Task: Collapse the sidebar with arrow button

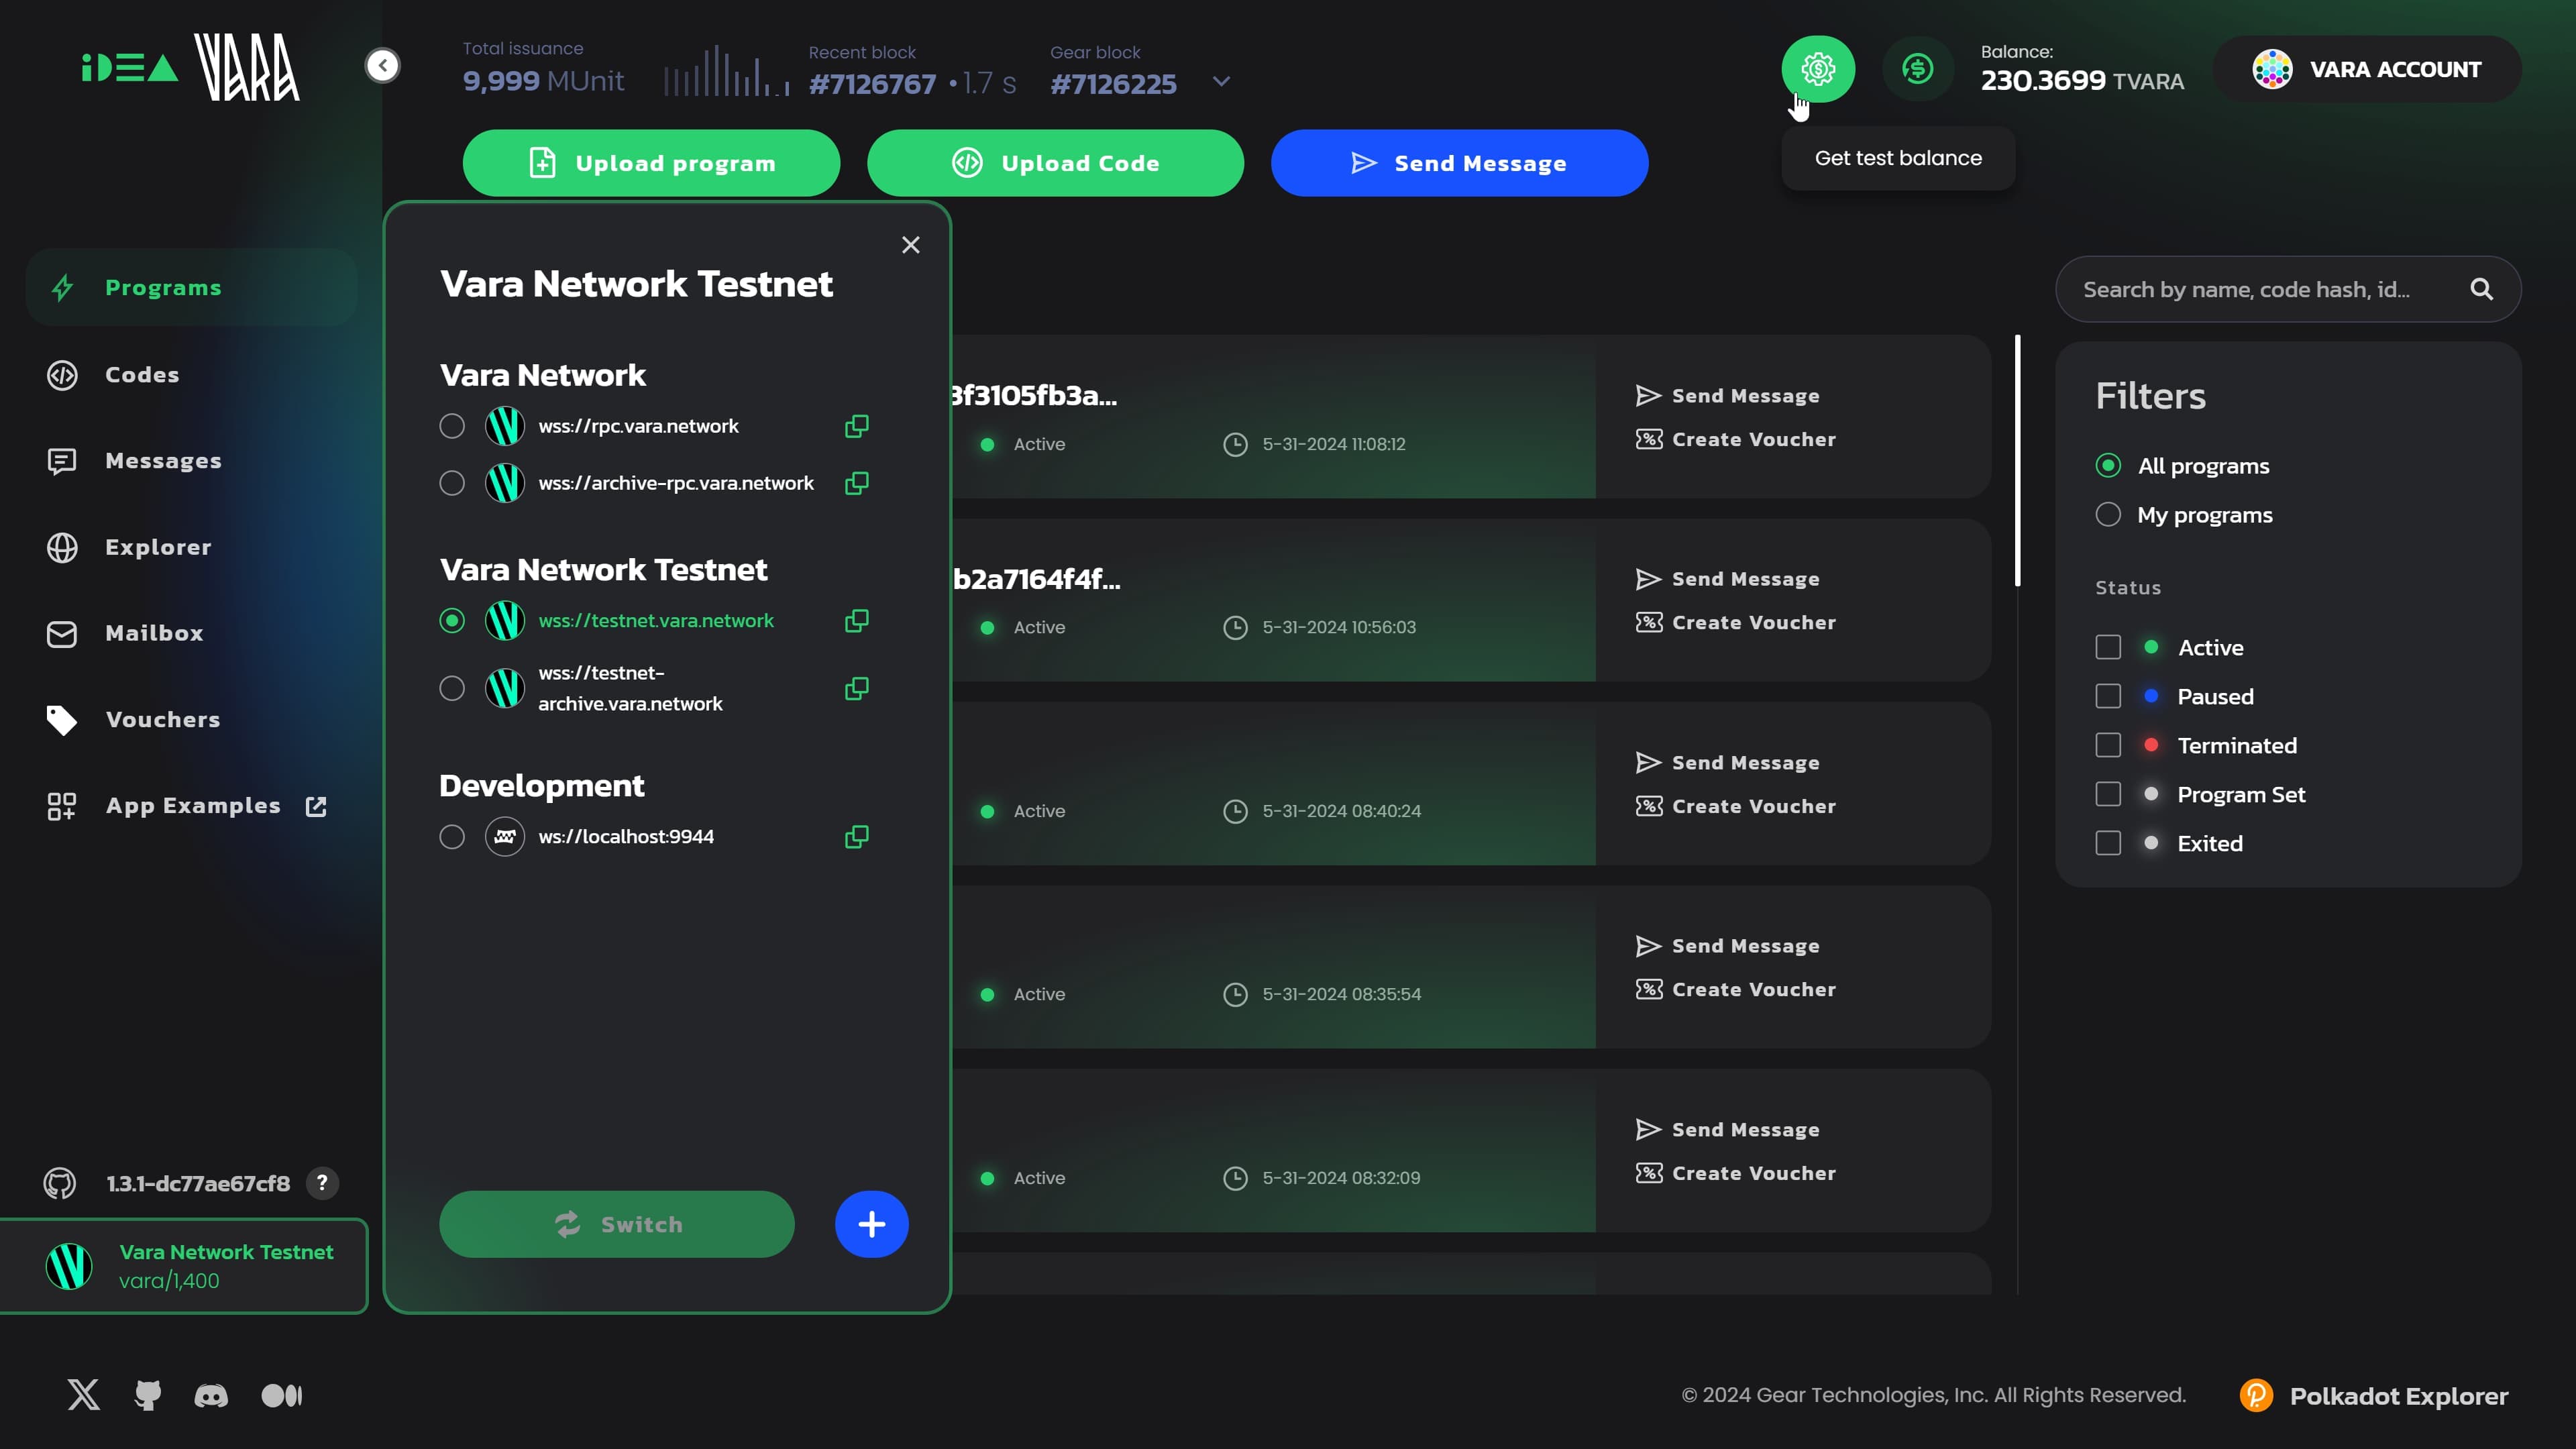Action: (x=382, y=66)
